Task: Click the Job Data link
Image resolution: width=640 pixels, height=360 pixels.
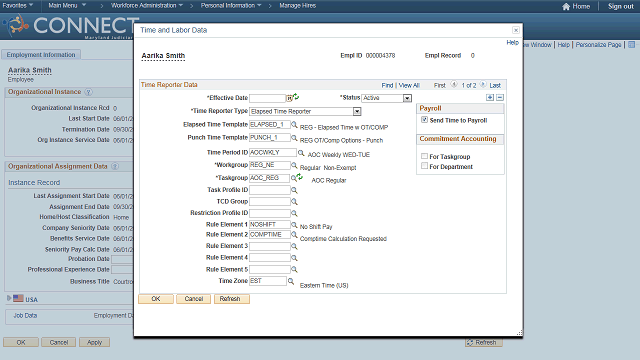Action: [x=25, y=316]
